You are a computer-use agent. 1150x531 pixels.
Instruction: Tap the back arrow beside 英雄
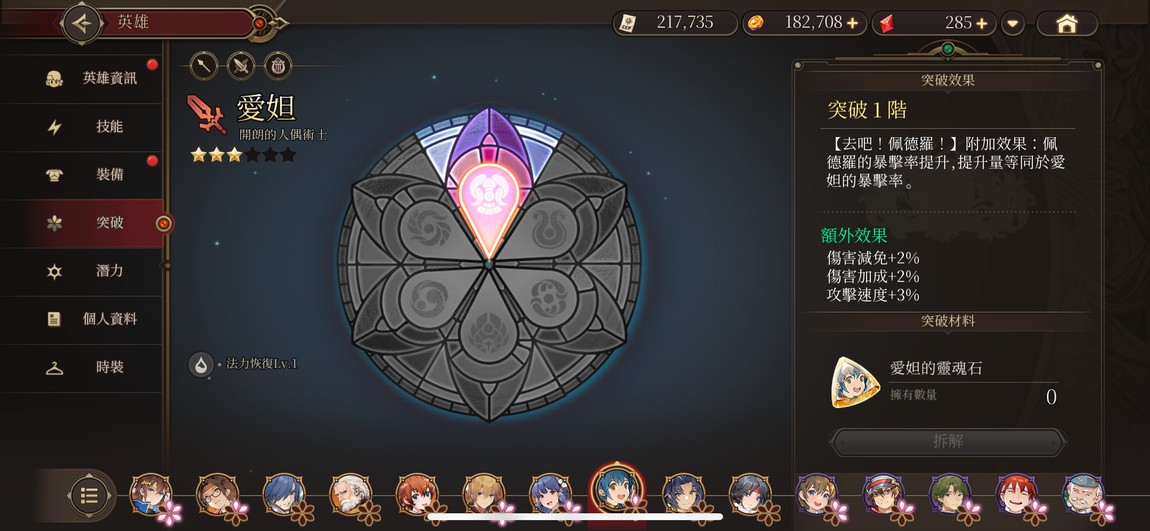click(x=82, y=23)
